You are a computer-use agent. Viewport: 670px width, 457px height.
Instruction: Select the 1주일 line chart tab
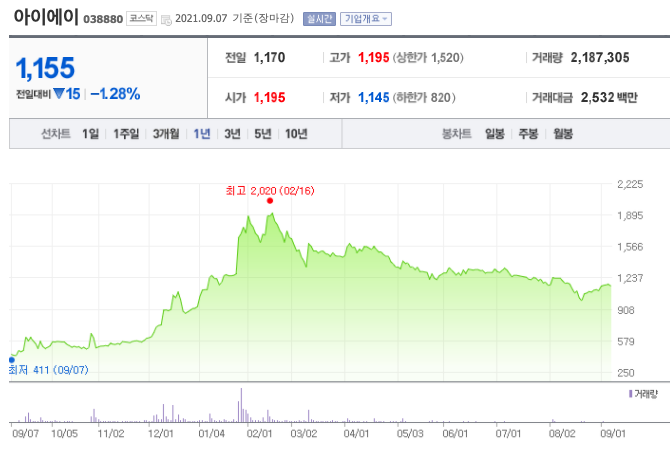126,134
